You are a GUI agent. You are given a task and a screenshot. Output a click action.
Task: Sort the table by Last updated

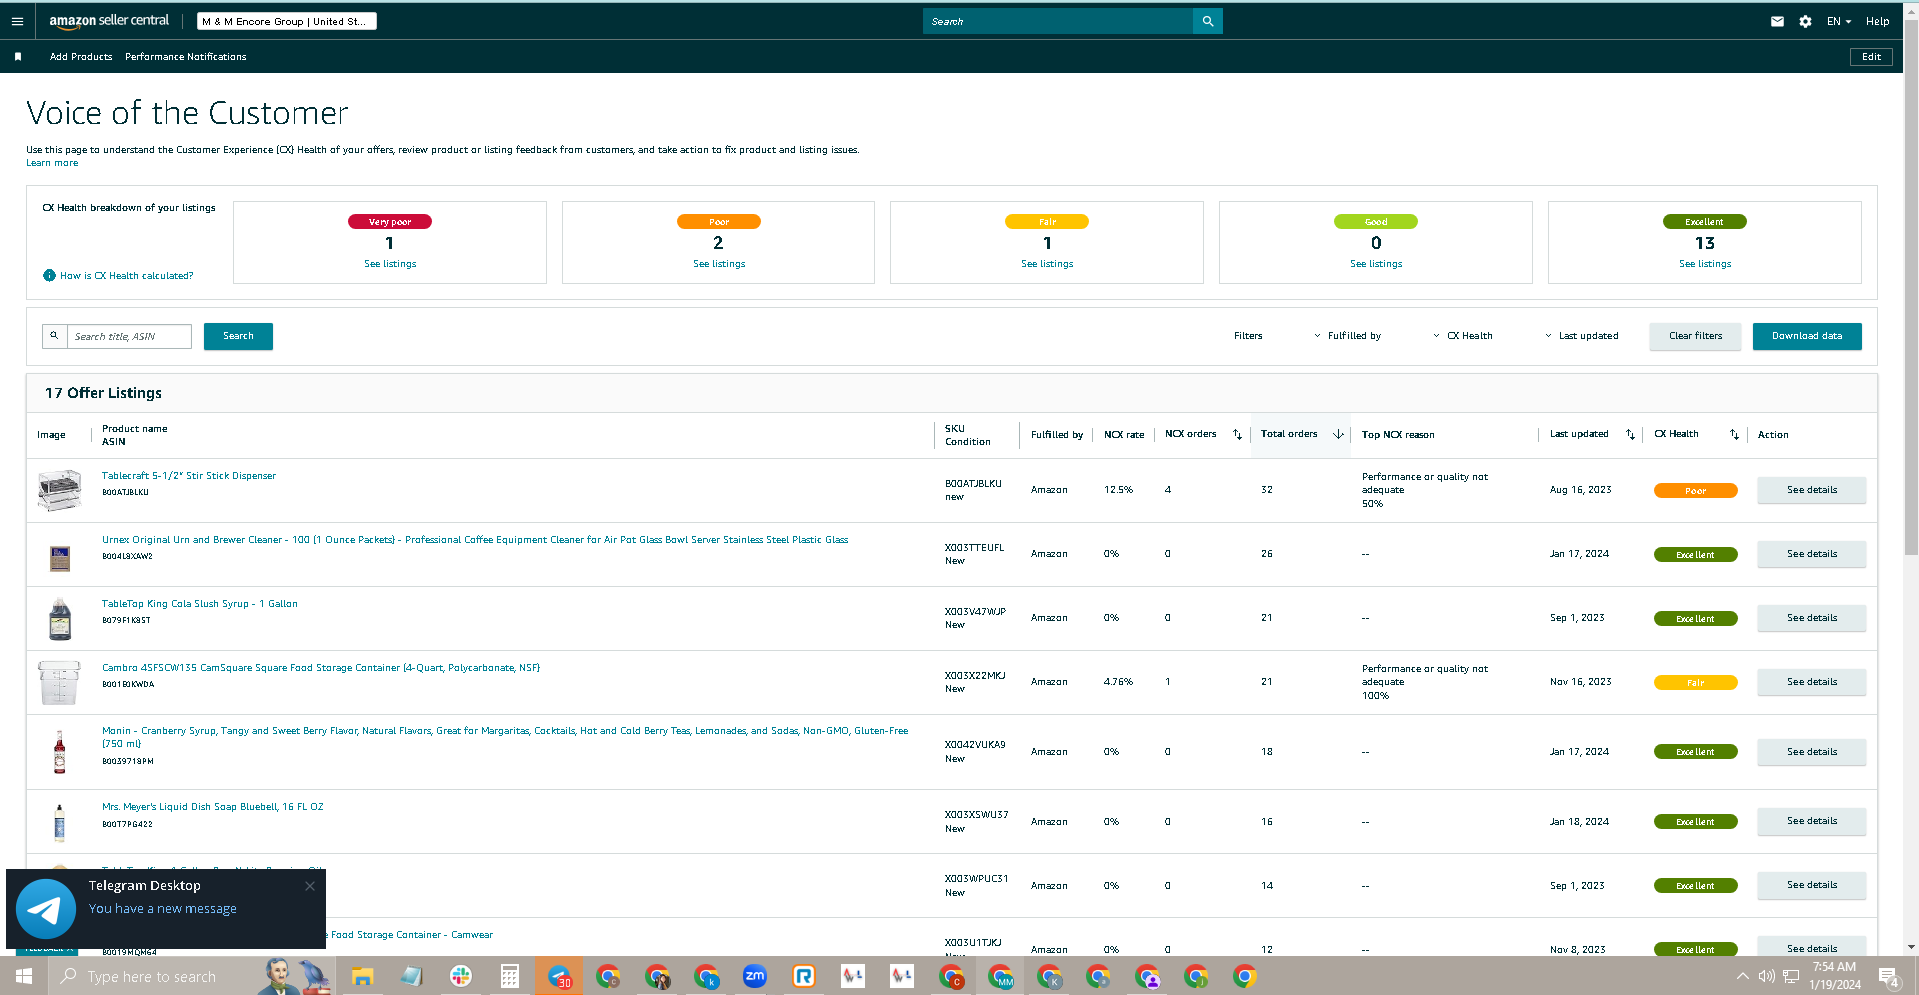[1630, 435]
